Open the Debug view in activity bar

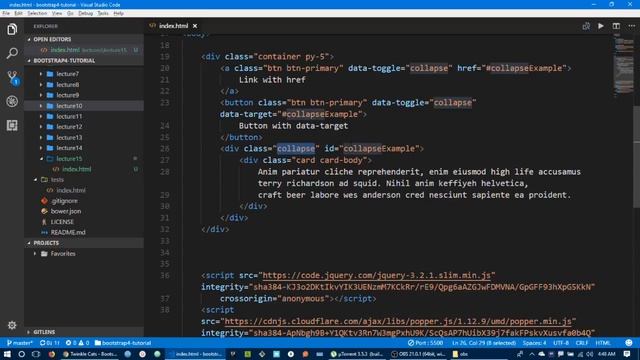point(12,101)
